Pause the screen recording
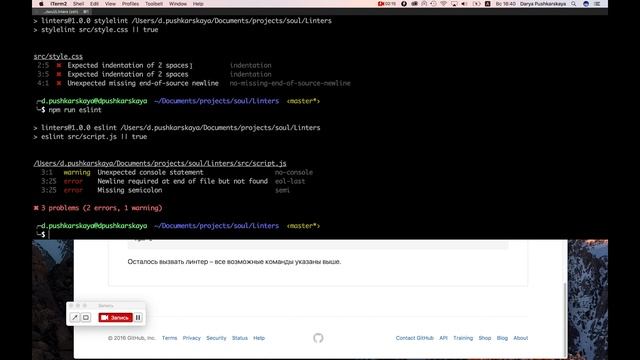 pyautogui.click(x=138, y=317)
